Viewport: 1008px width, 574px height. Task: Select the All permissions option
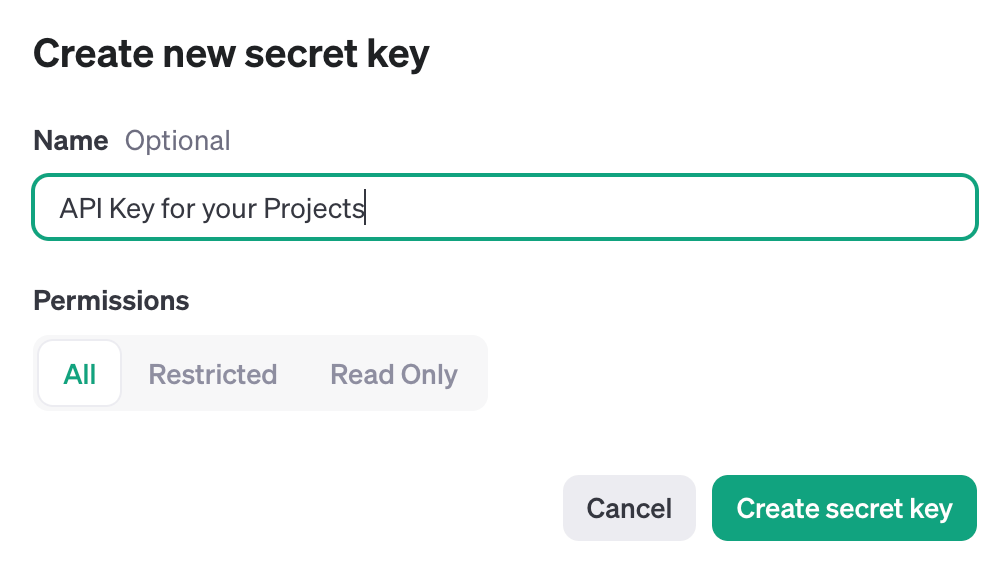coord(80,374)
